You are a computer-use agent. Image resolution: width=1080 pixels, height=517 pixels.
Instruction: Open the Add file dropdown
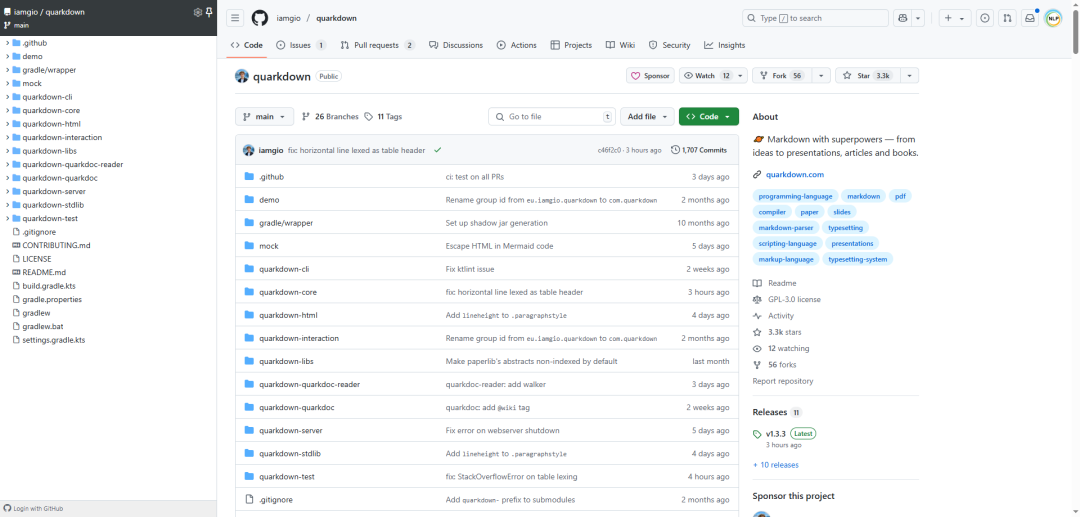tap(647, 117)
